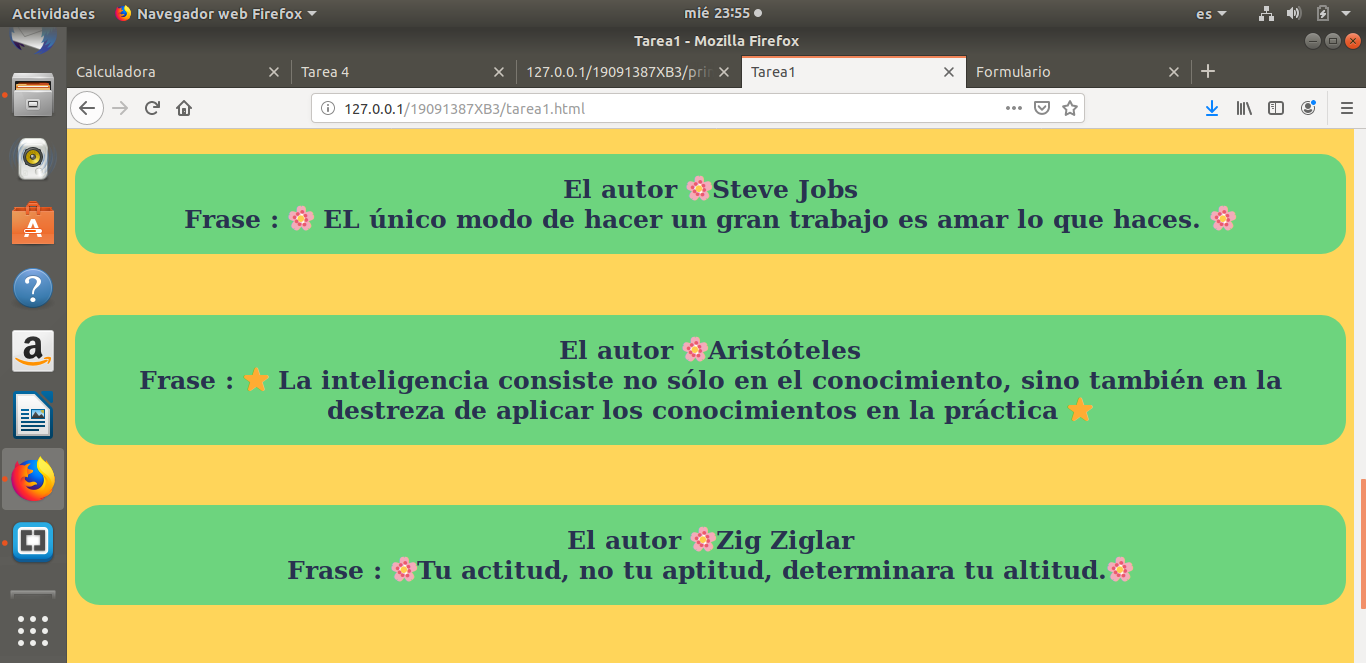1366x663 pixels.
Task: Open the clock showing mié 23:55
Action: pos(723,13)
